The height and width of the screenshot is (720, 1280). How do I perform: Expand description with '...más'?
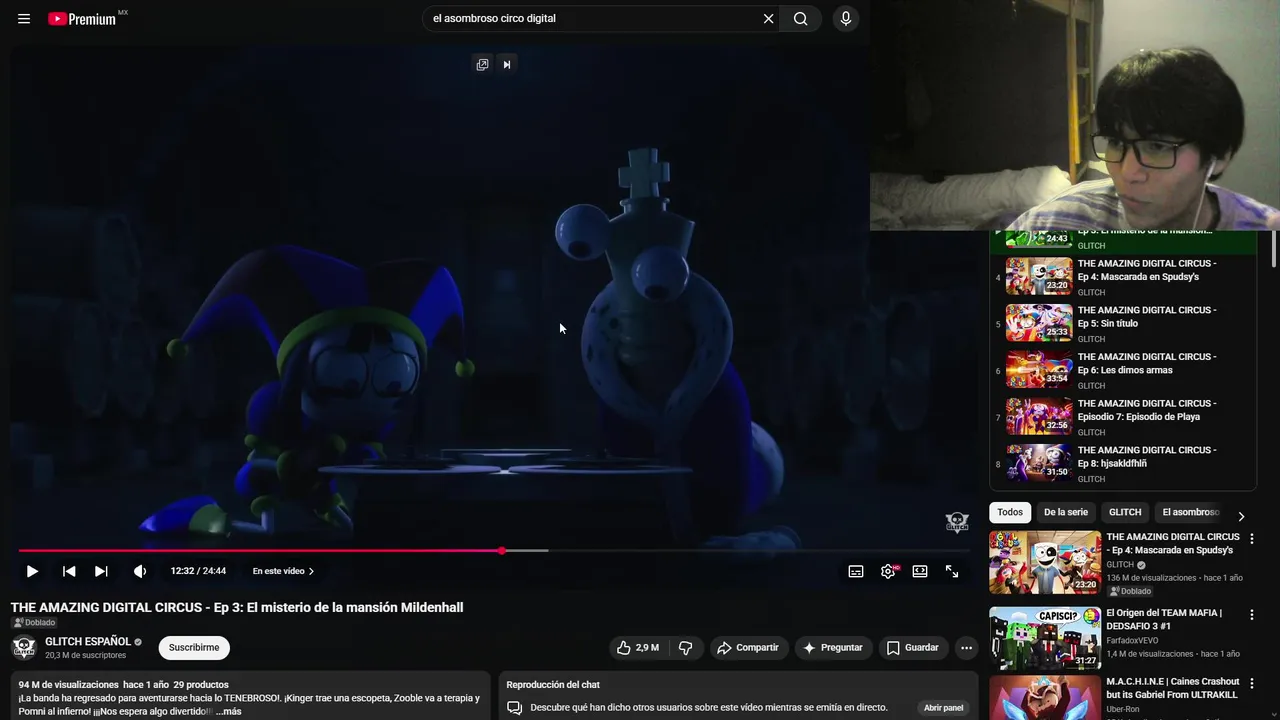228,711
